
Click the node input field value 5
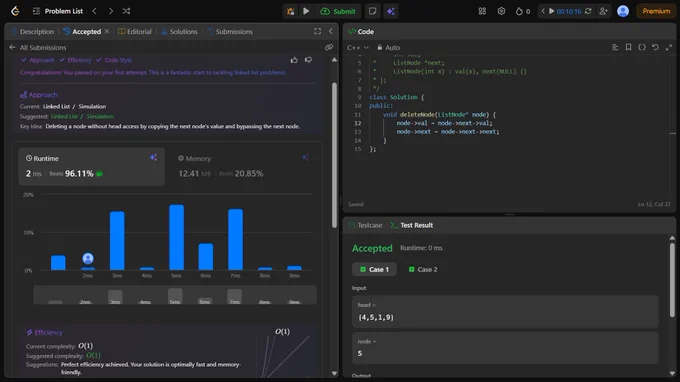pyautogui.click(x=505, y=348)
